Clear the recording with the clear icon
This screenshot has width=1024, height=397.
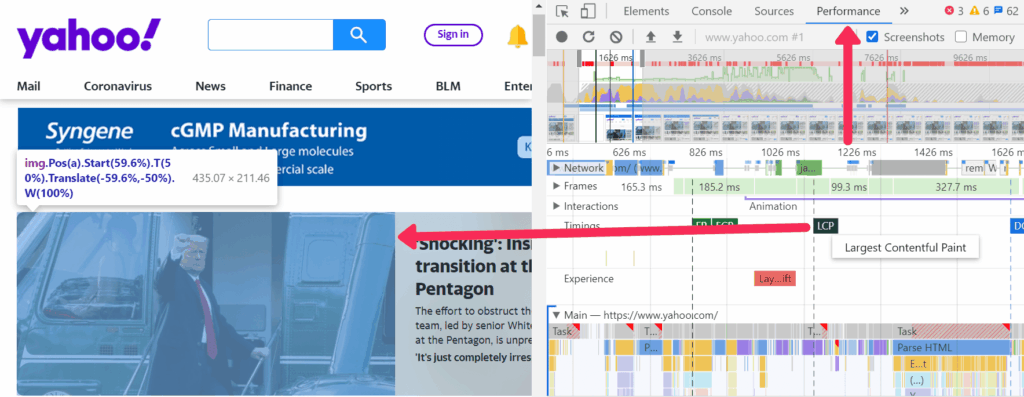(x=616, y=37)
